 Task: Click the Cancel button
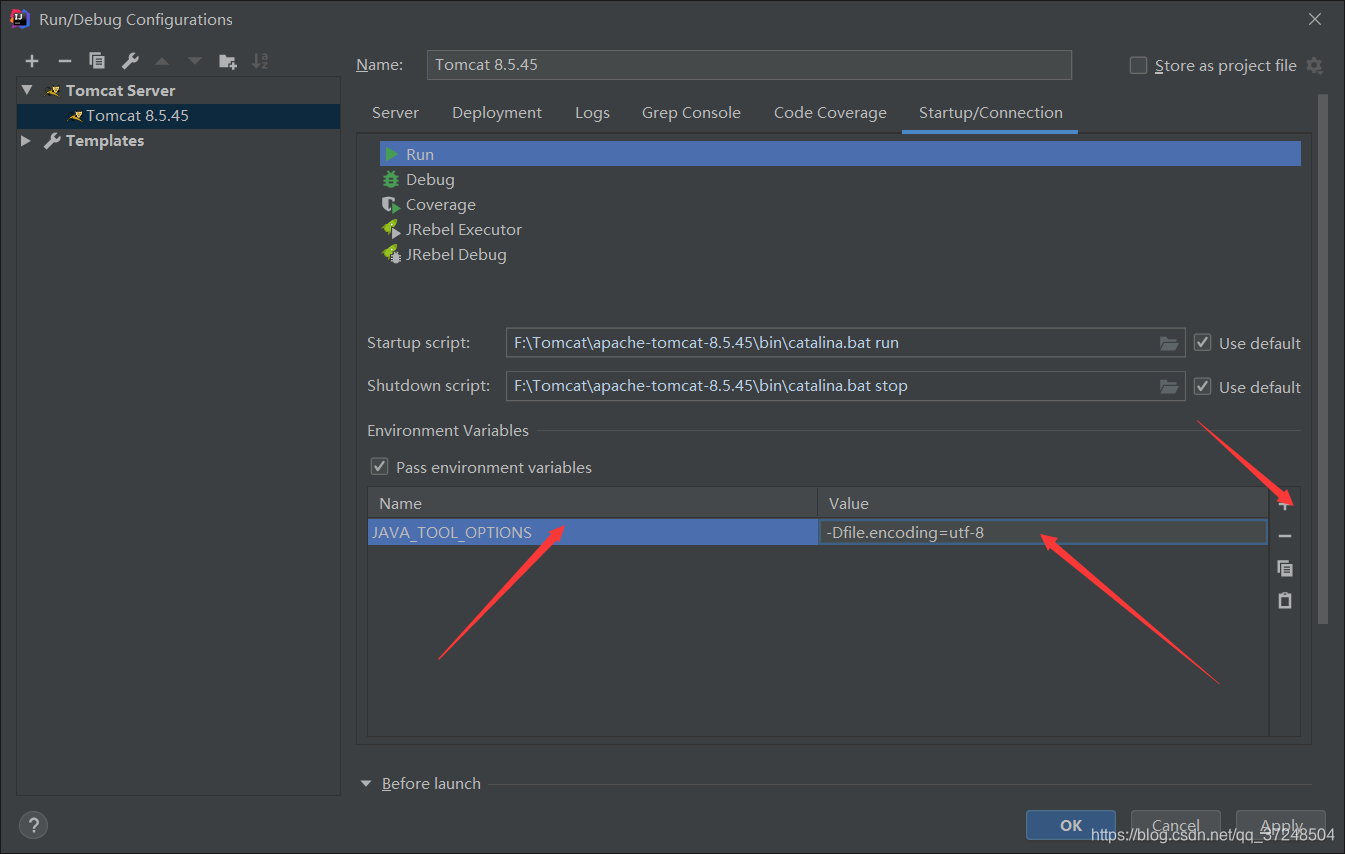pyautogui.click(x=1176, y=825)
